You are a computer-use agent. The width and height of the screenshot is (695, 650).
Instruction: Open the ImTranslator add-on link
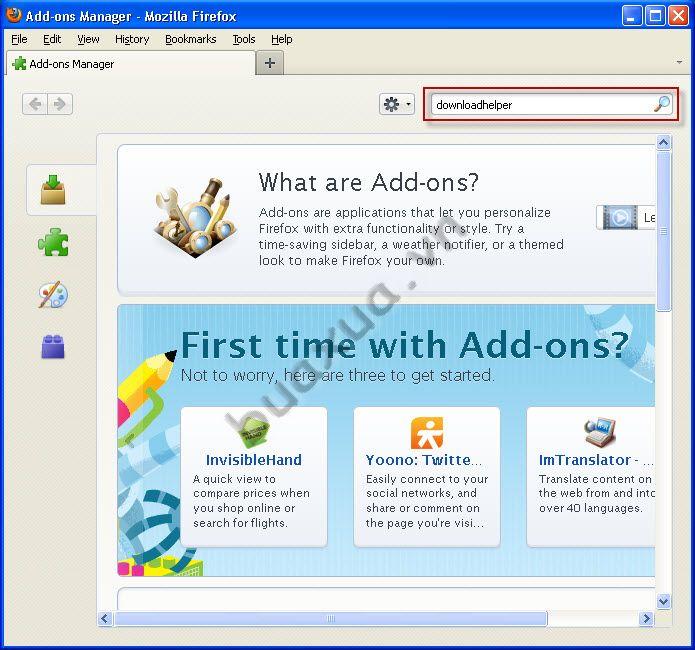[x=596, y=460]
